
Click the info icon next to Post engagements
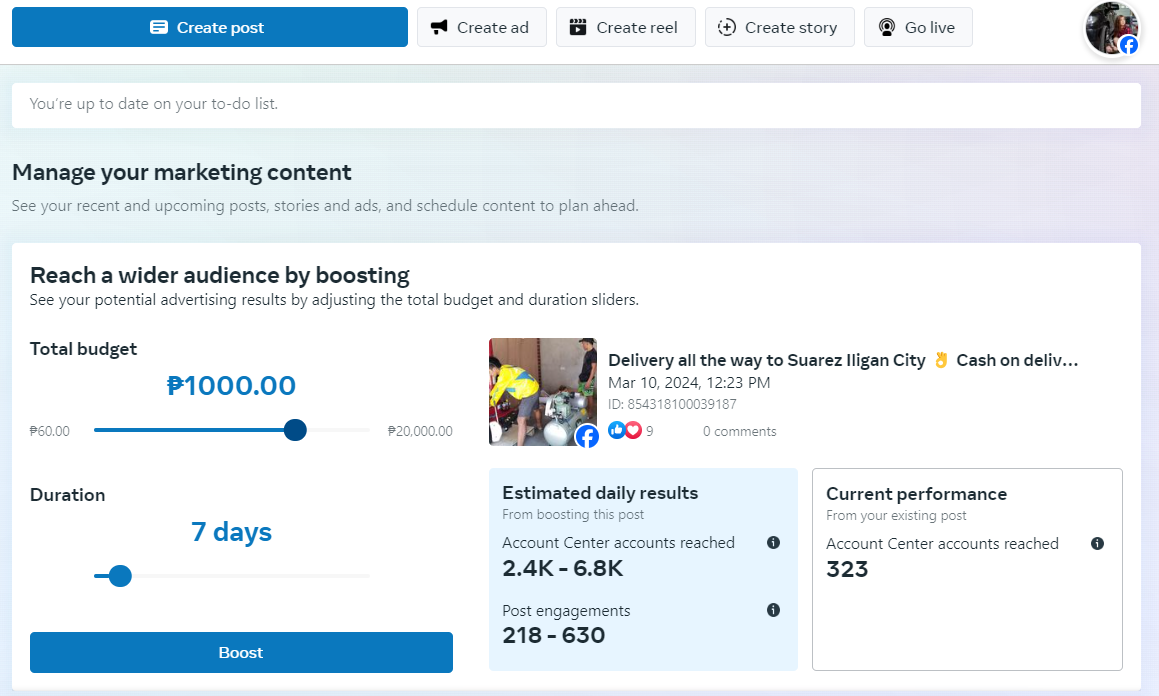[x=773, y=610]
